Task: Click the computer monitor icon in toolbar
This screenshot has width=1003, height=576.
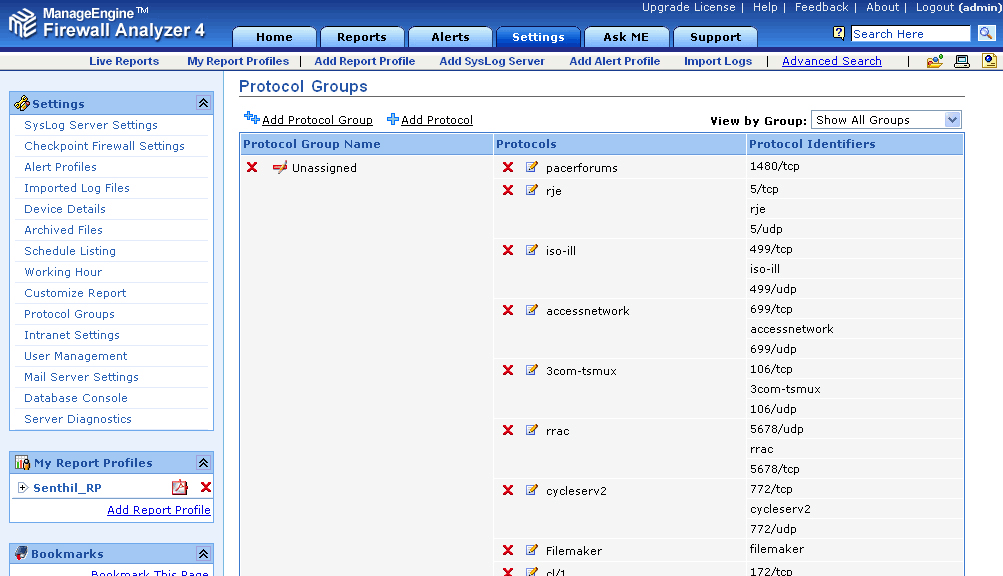Action: (x=962, y=61)
